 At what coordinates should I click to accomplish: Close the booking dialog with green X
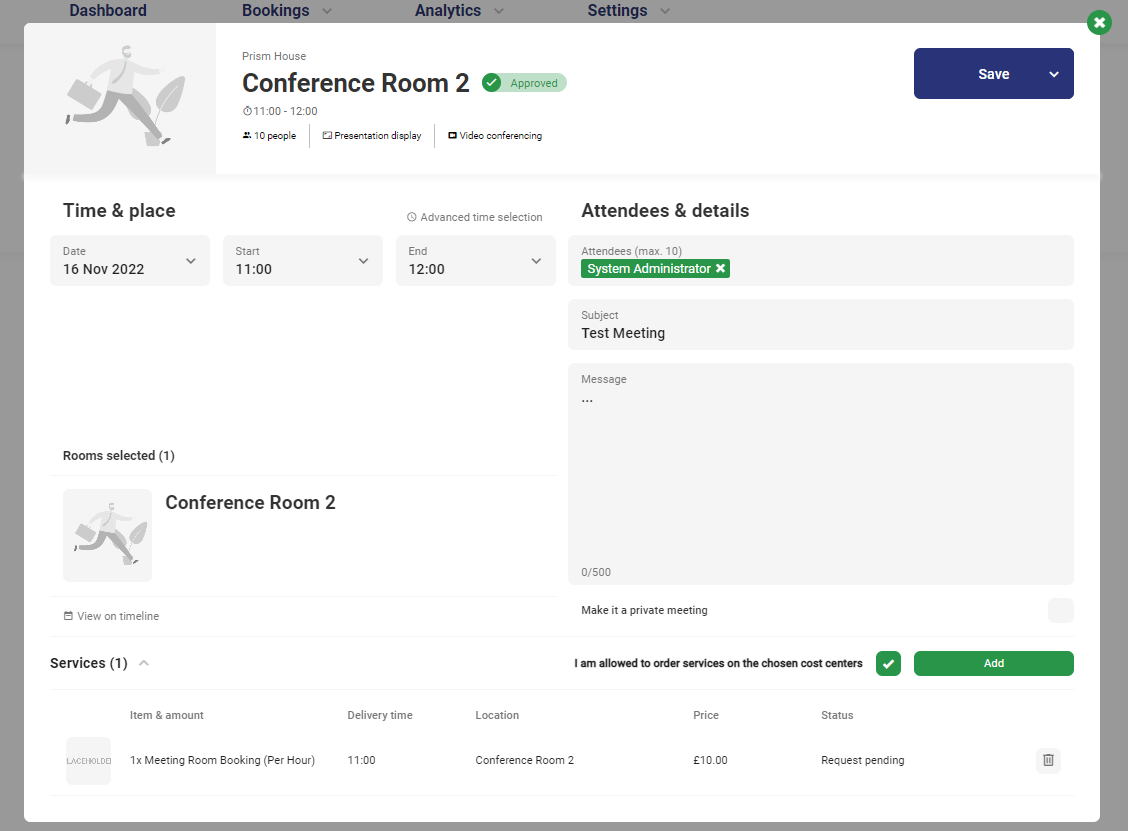click(1099, 22)
